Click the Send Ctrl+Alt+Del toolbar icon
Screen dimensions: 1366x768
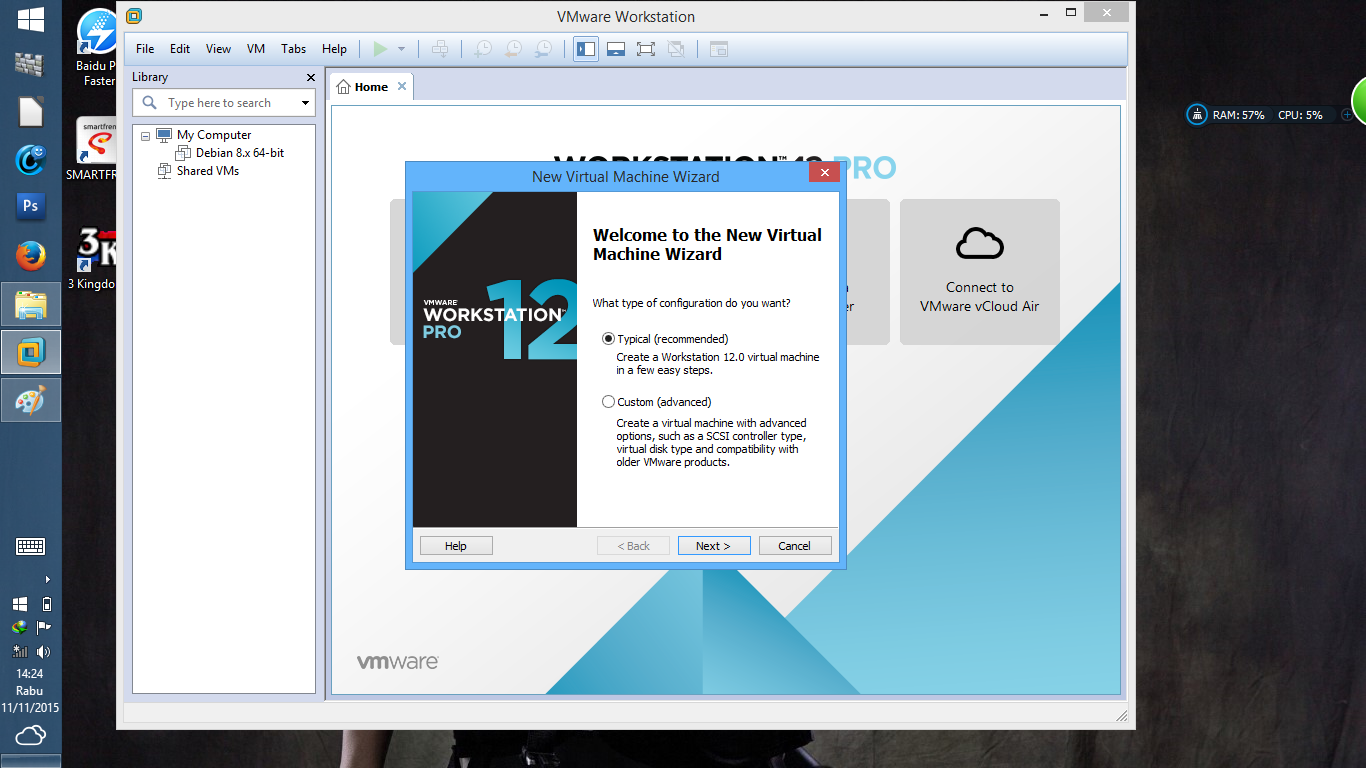pyautogui.click(x=440, y=48)
